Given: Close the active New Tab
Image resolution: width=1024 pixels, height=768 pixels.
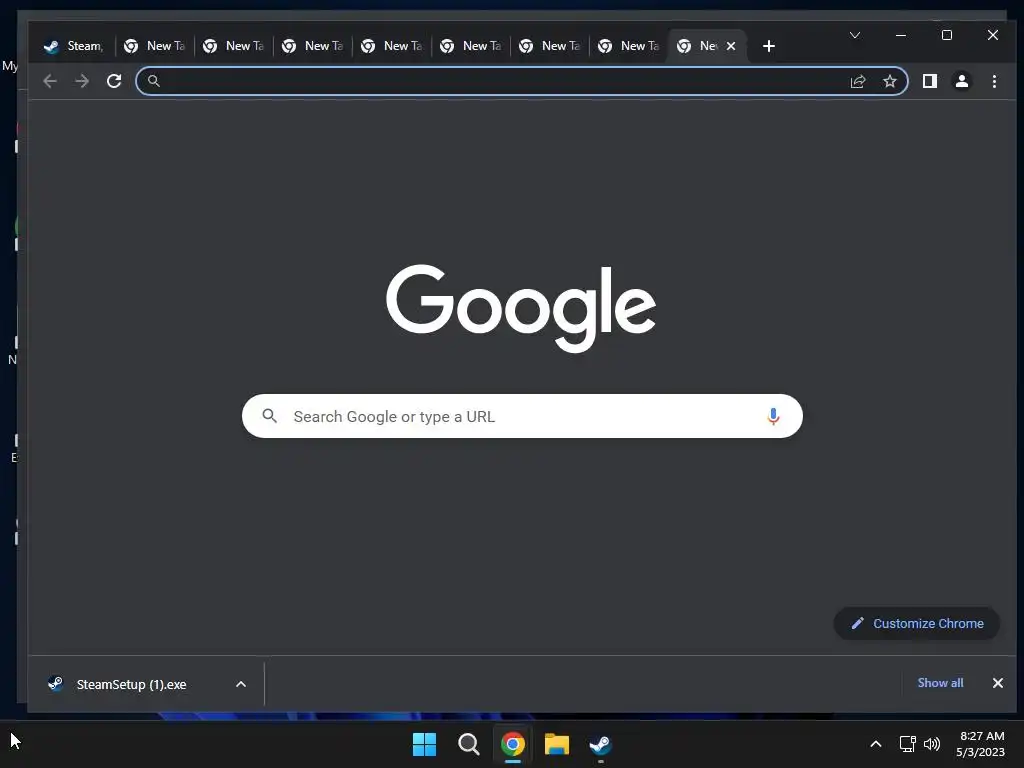Looking at the screenshot, I should point(731,46).
